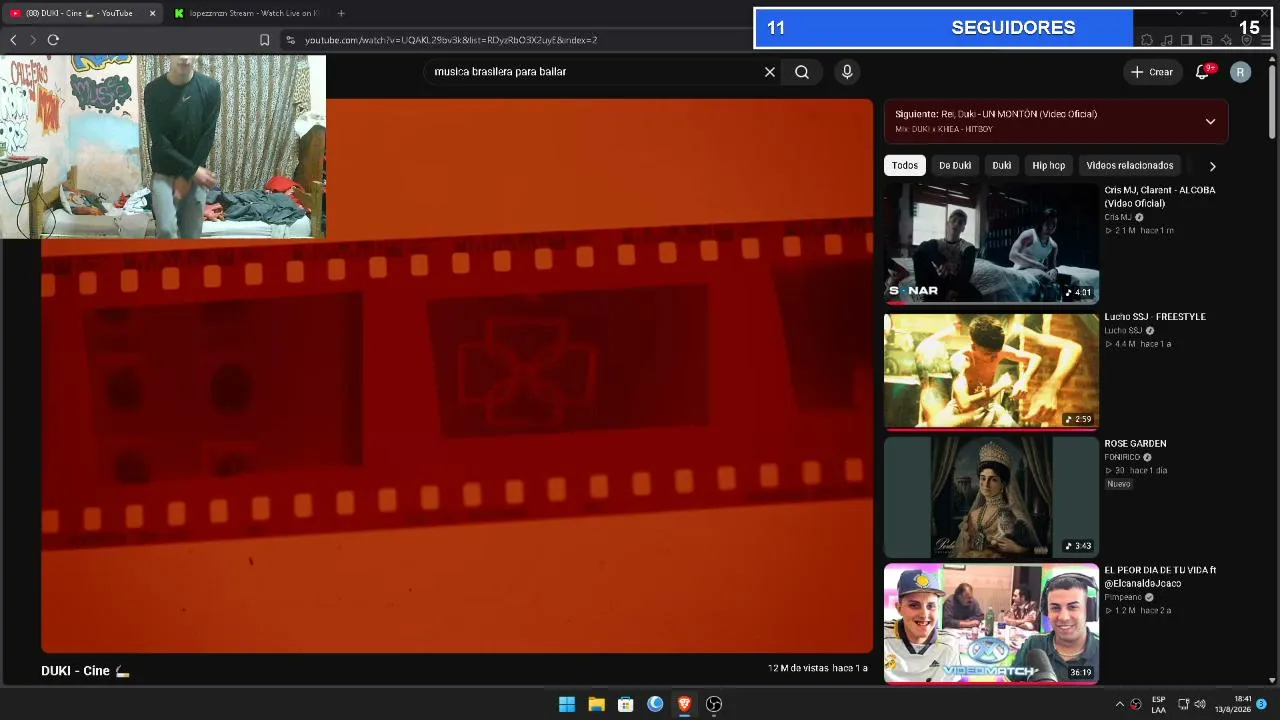The height and width of the screenshot is (720, 1280).
Task: Open the taskbar notification count badge
Action: [1262, 704]
